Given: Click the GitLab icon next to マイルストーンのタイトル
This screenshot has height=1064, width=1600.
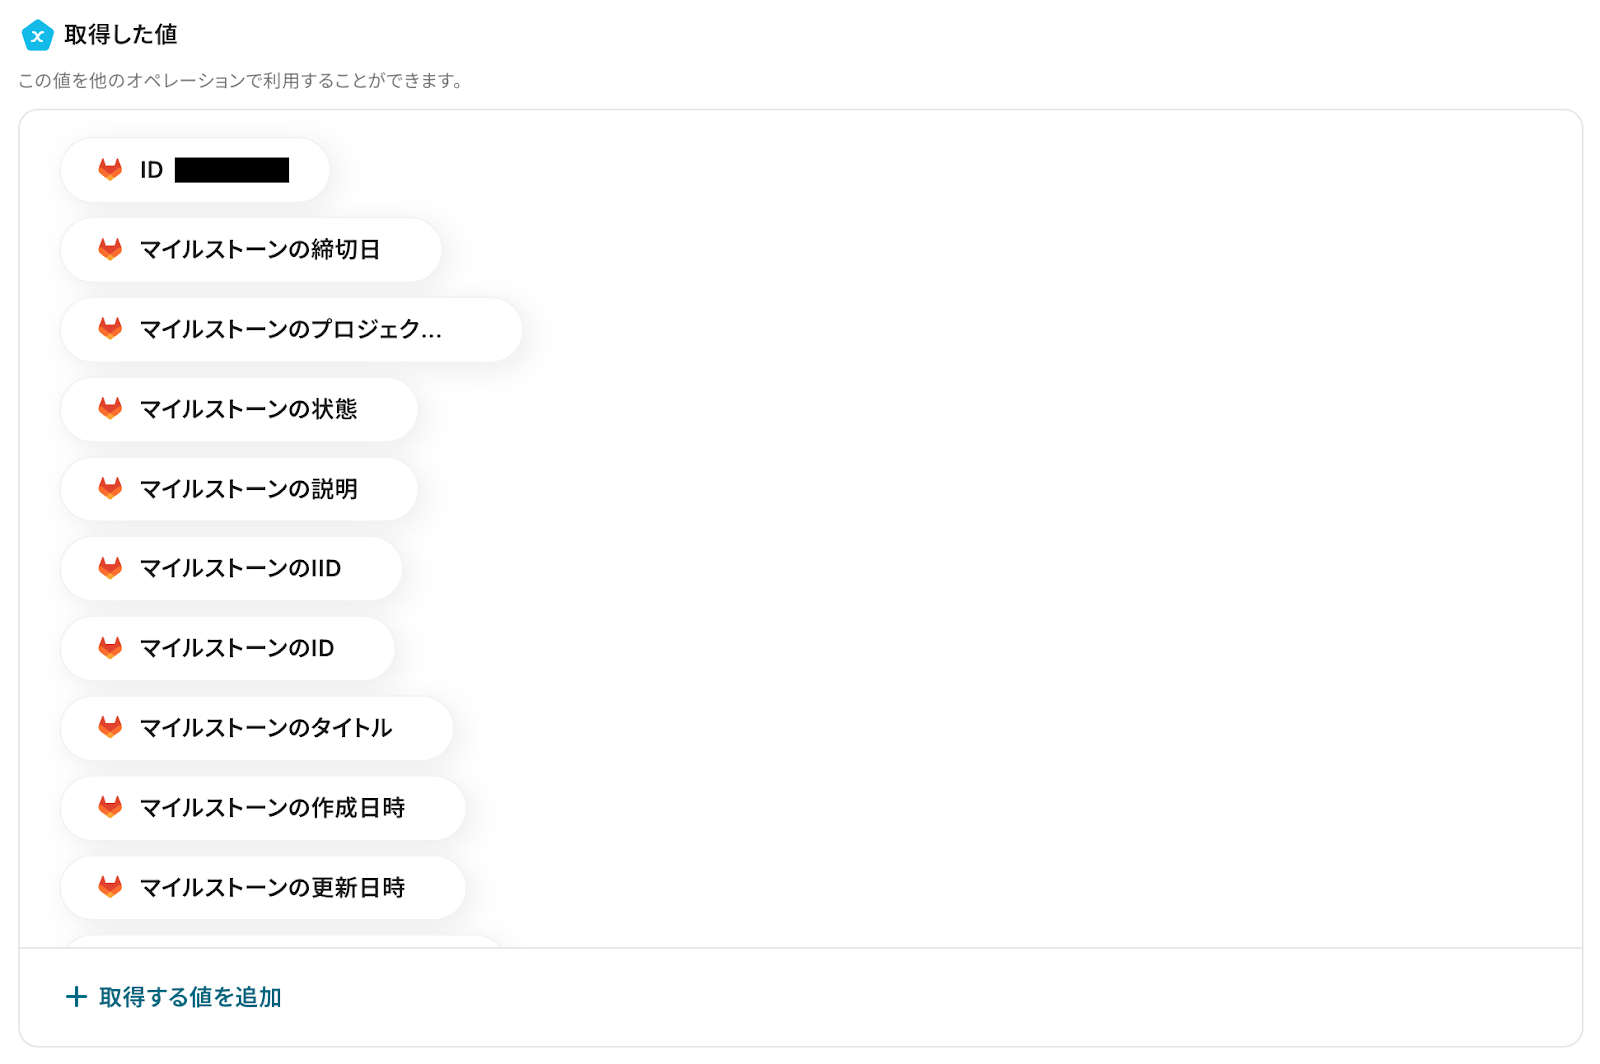Looking at the screenshot, I should [x=110, y=728].
